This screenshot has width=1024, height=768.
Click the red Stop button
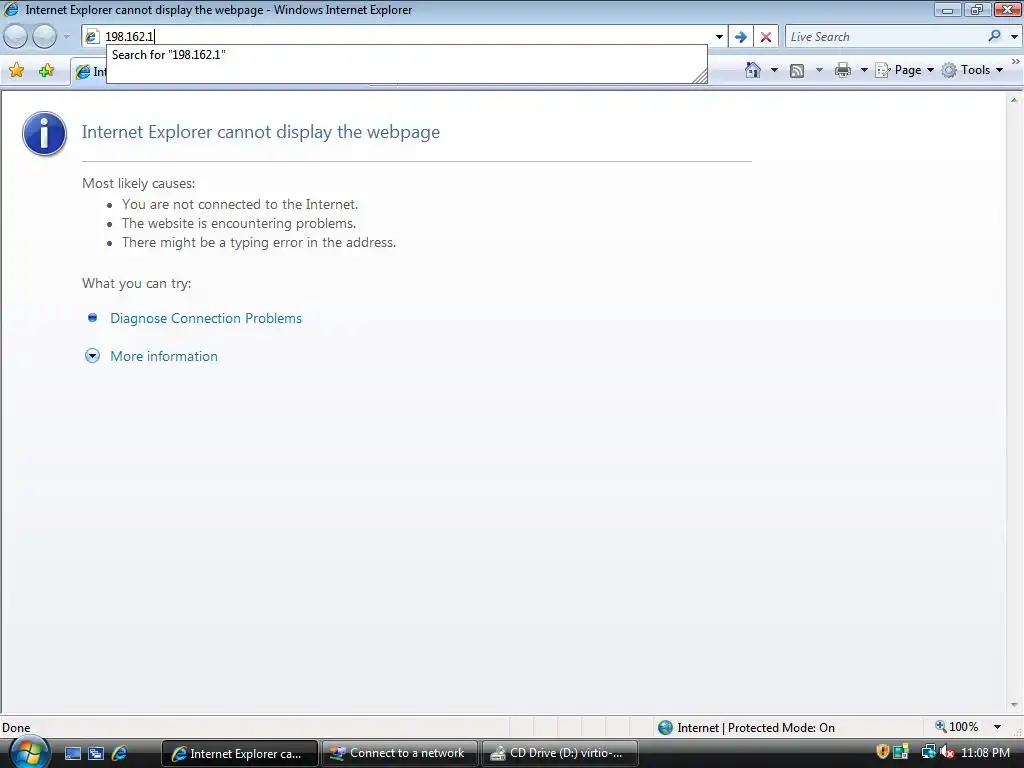click(x=766, y=37)
